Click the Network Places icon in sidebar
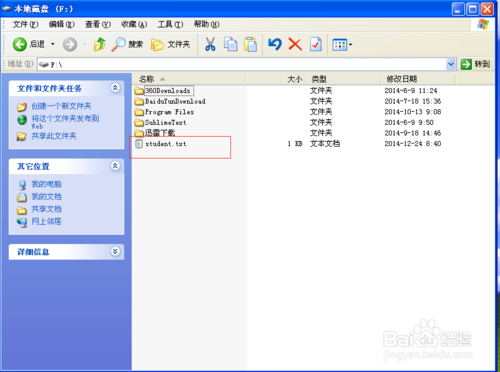This screenshot has width=500, height=372. click(x=22, y=222)
